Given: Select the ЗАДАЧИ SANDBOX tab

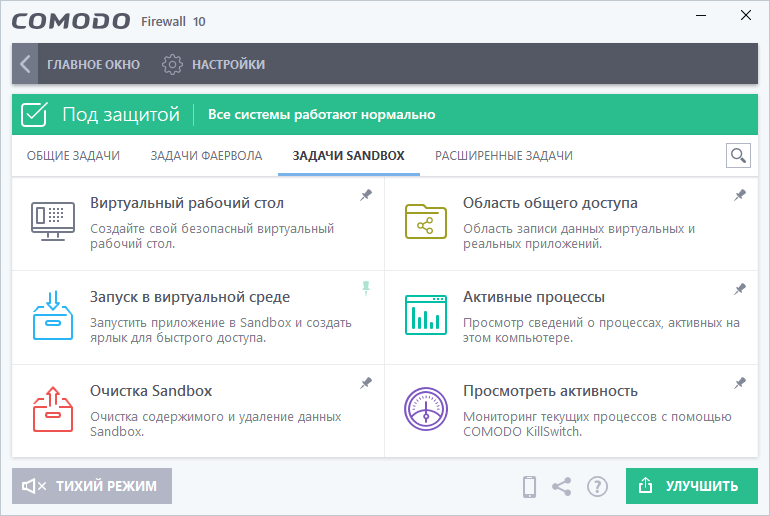Looking at the screenshot, I should 349,156.
